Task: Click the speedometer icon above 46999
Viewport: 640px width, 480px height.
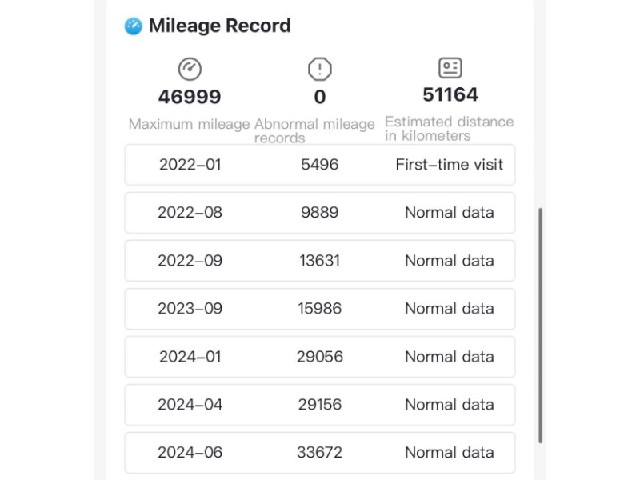Action: 189,69
